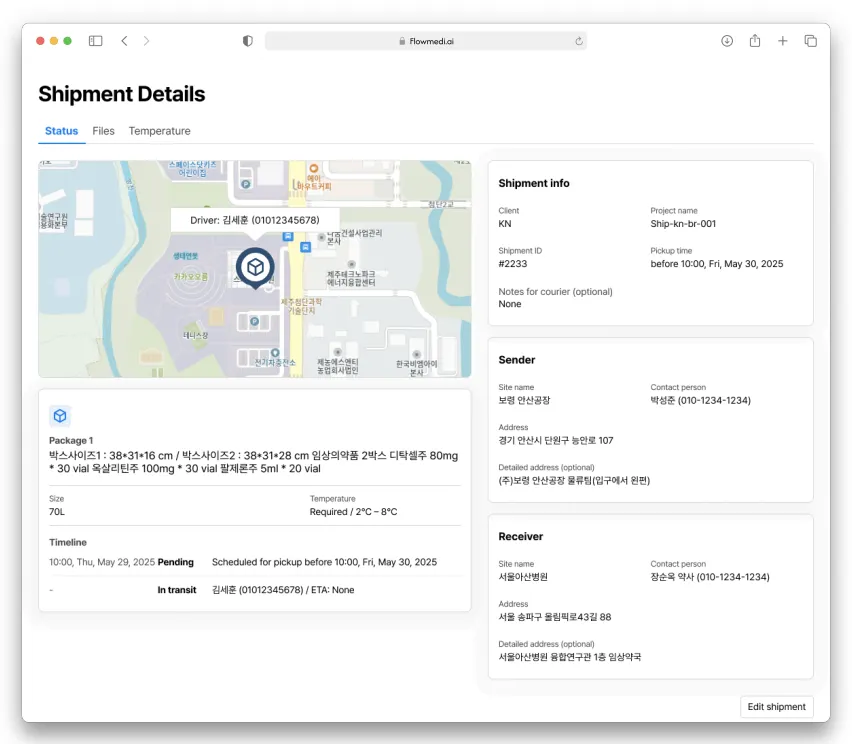Click the blue bus stop icon on map
Image resolution: width=852 pixels, height=744 pixels.
[x=288, y=237]
